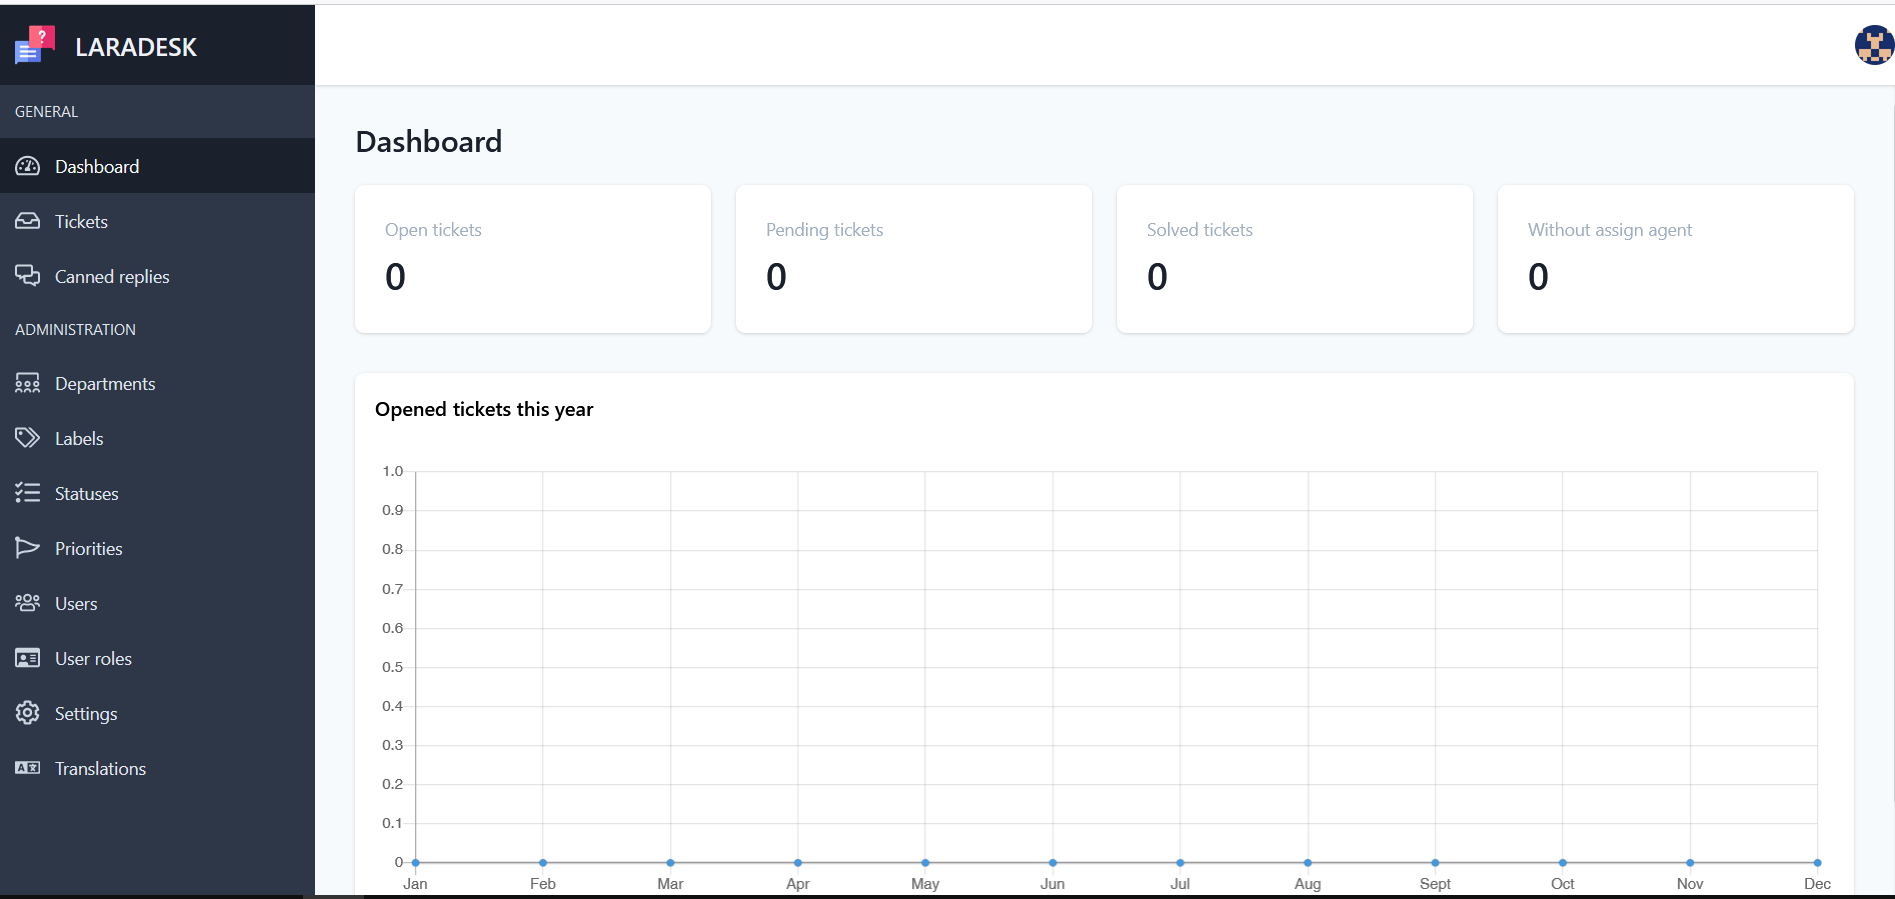Open the user avatar menu
Screen dimensions: 1895x899
pyautogui.click(x=1874, y=45)
